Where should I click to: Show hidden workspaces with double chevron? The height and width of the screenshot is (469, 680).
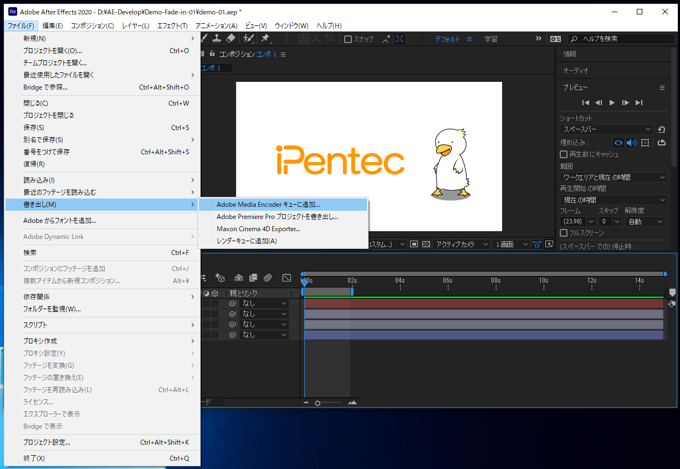pos(538,39)
